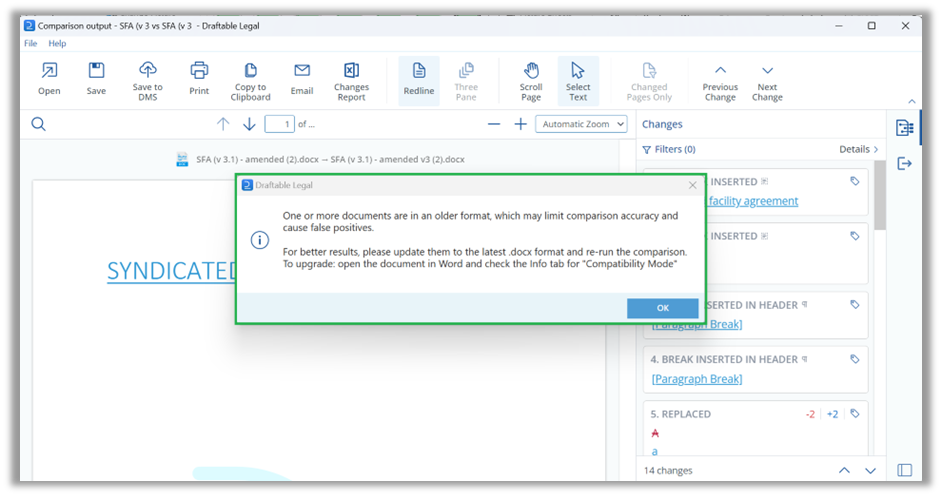The width and height of the screenshot is (942, 496).
Task: Click the export arrow sidebar icon
Action: coord(904,163)
